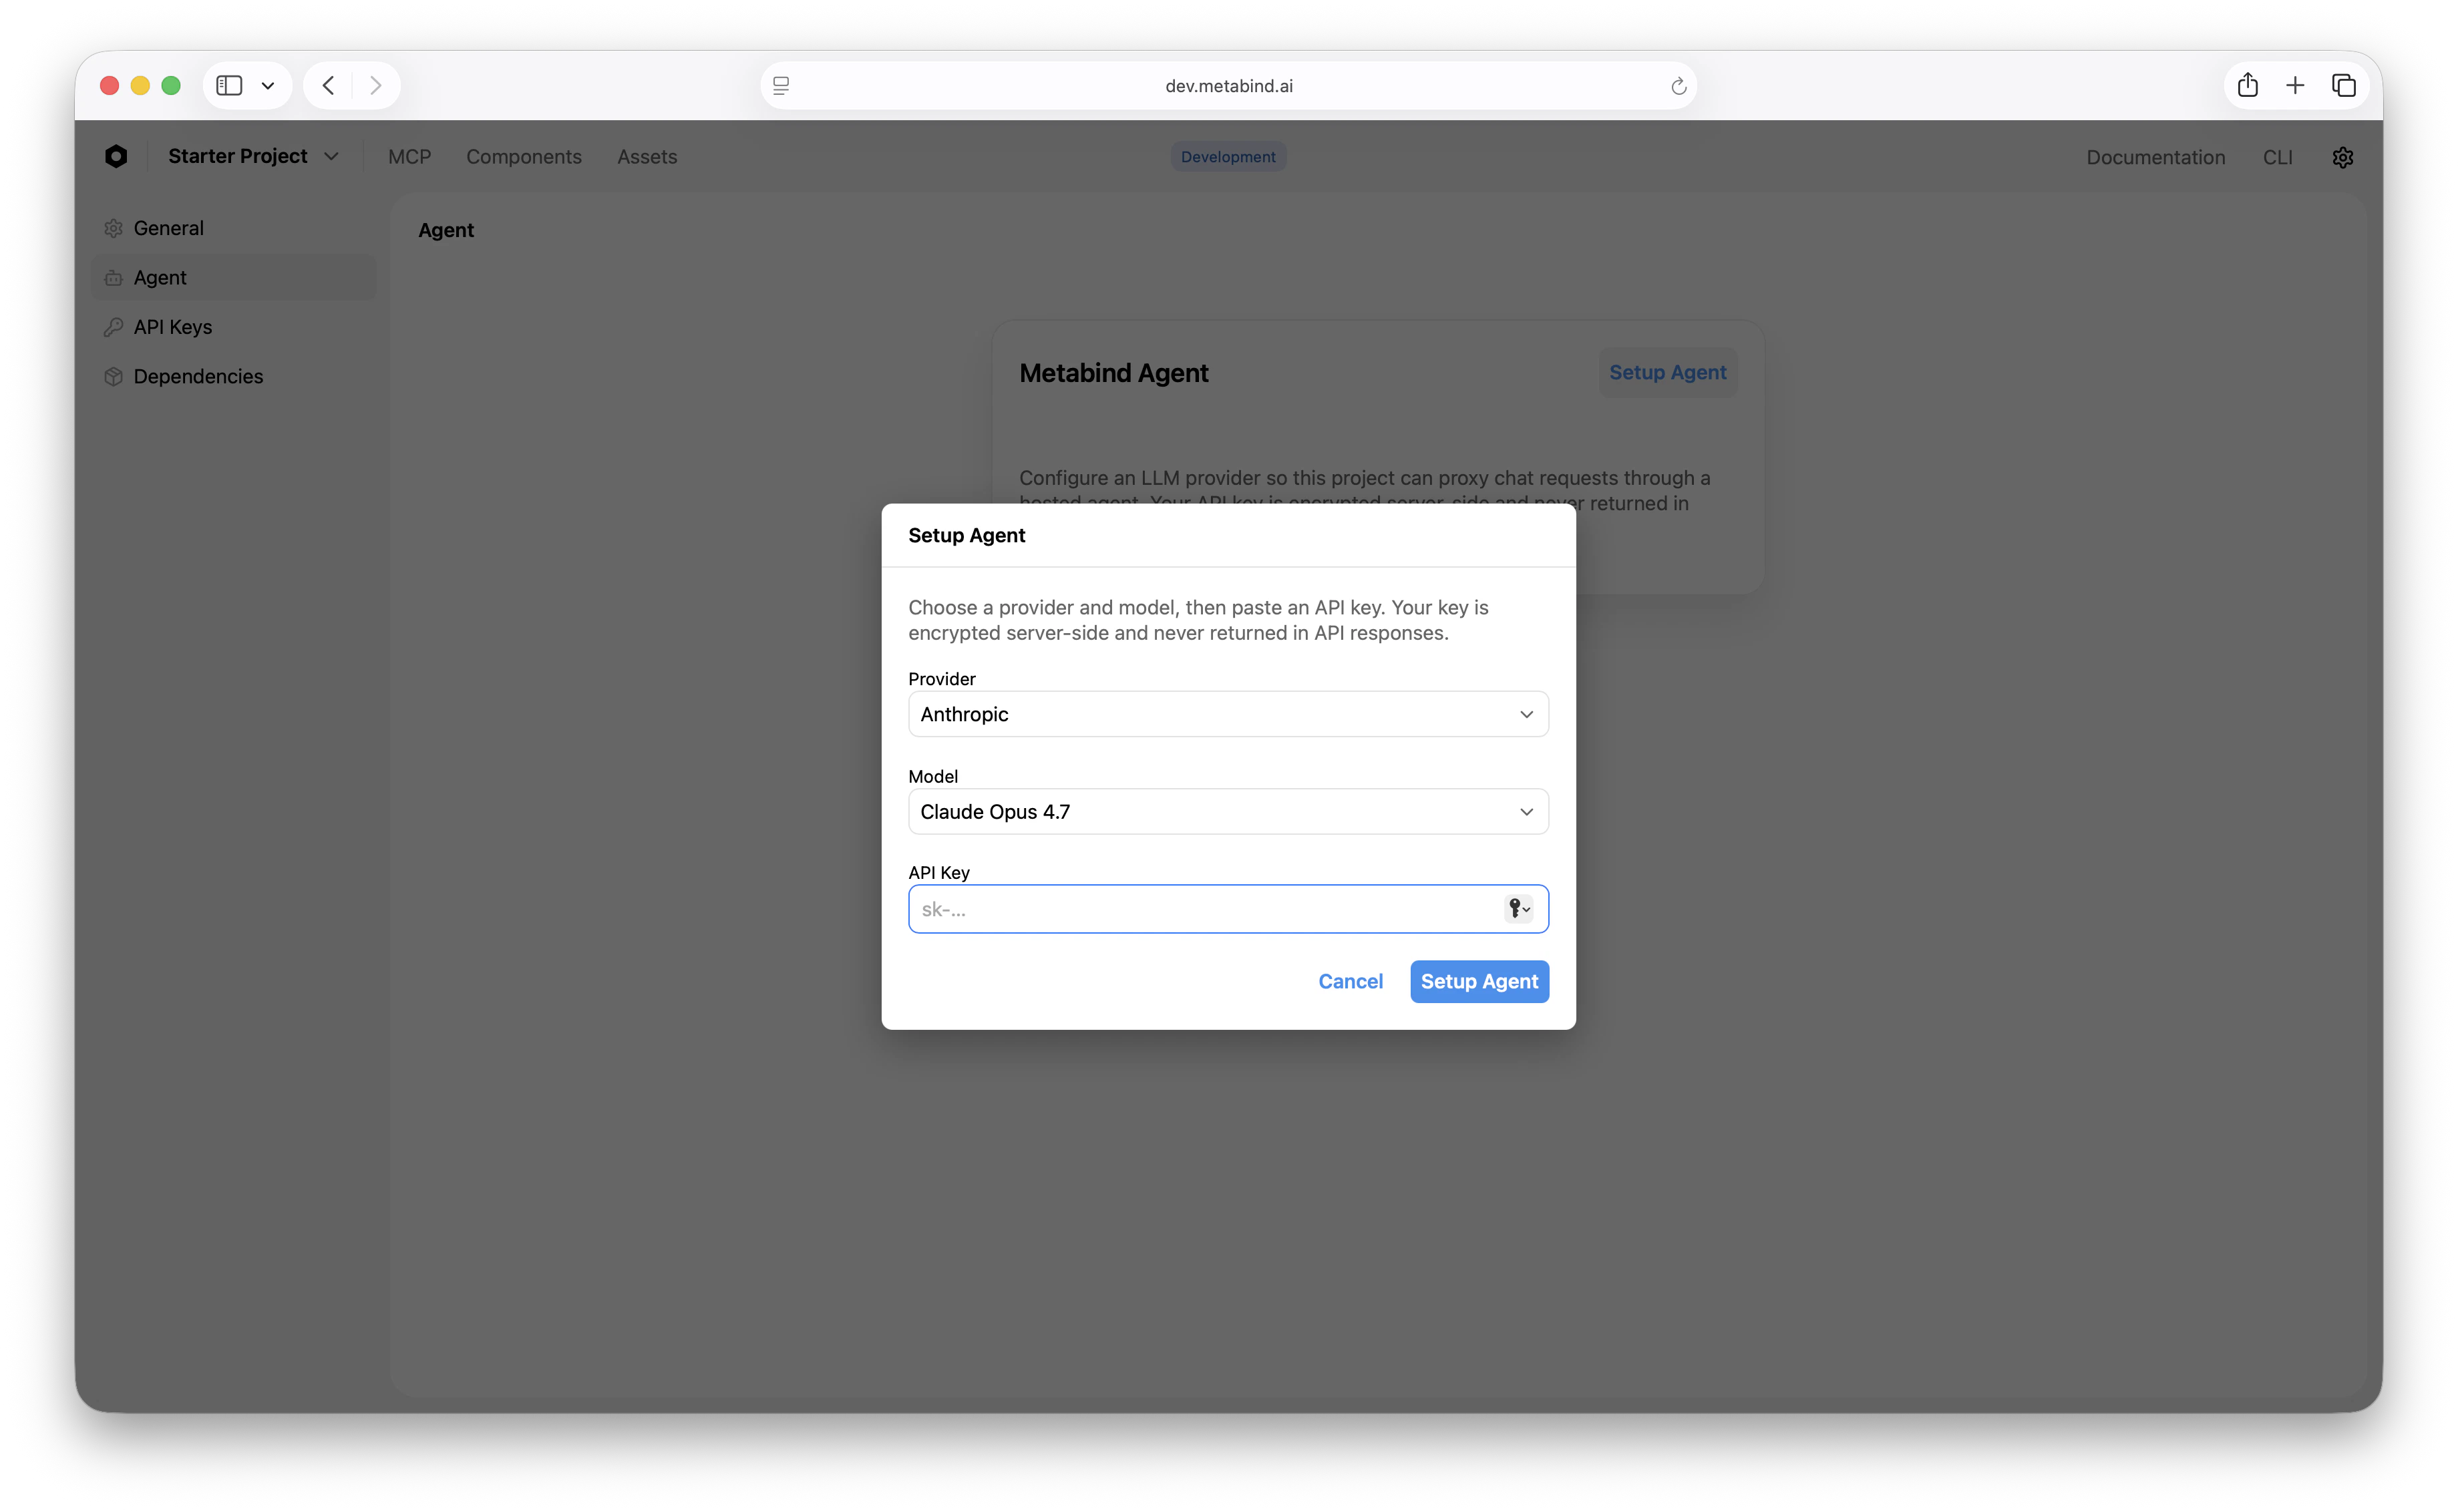This screenshot has width=2458, height=1512.
Task: Click the Agent page heading
Action: [446, 230]
